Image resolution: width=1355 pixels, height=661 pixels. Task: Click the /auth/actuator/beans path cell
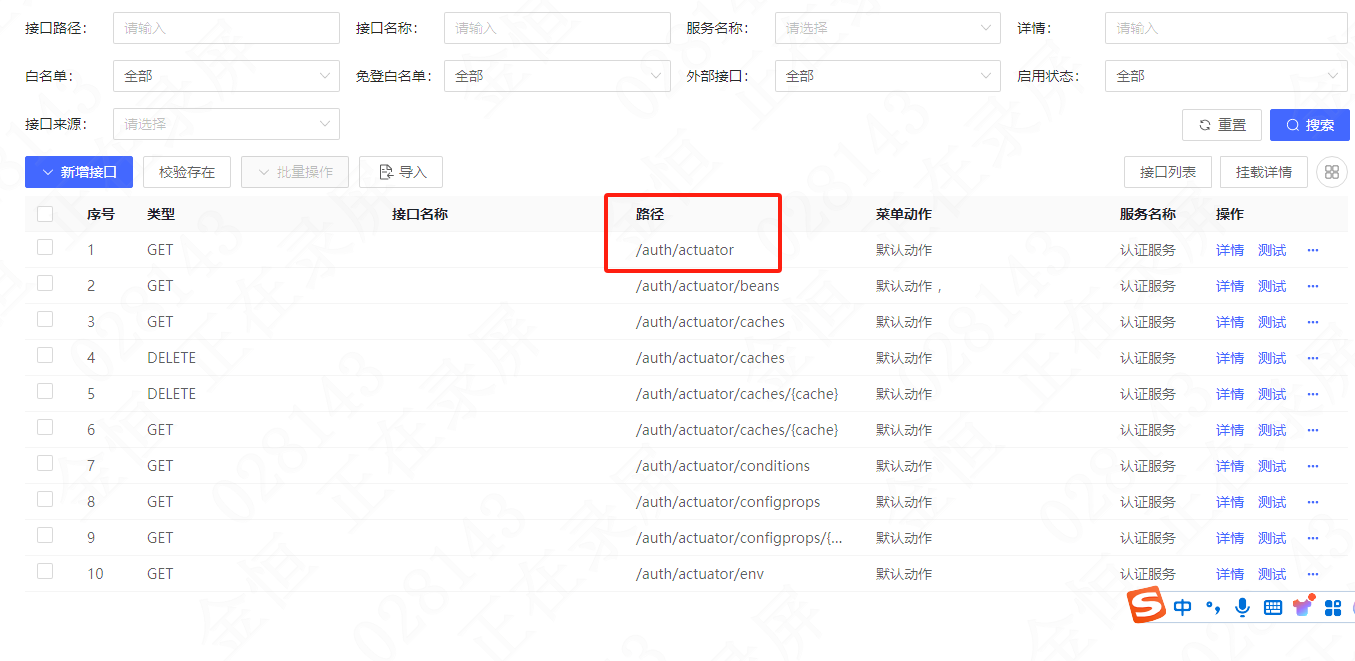click(708, 286)
